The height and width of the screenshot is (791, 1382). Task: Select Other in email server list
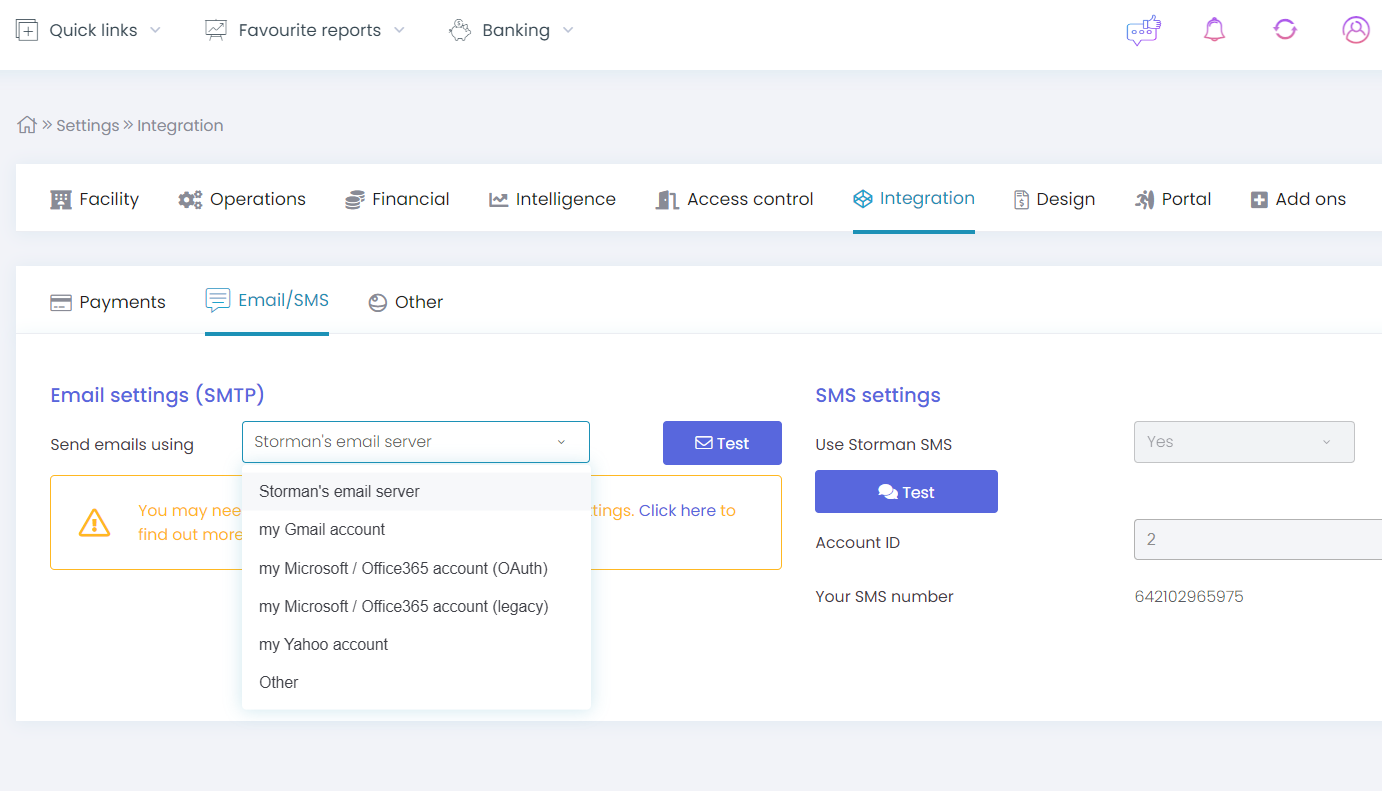[416, 682]
